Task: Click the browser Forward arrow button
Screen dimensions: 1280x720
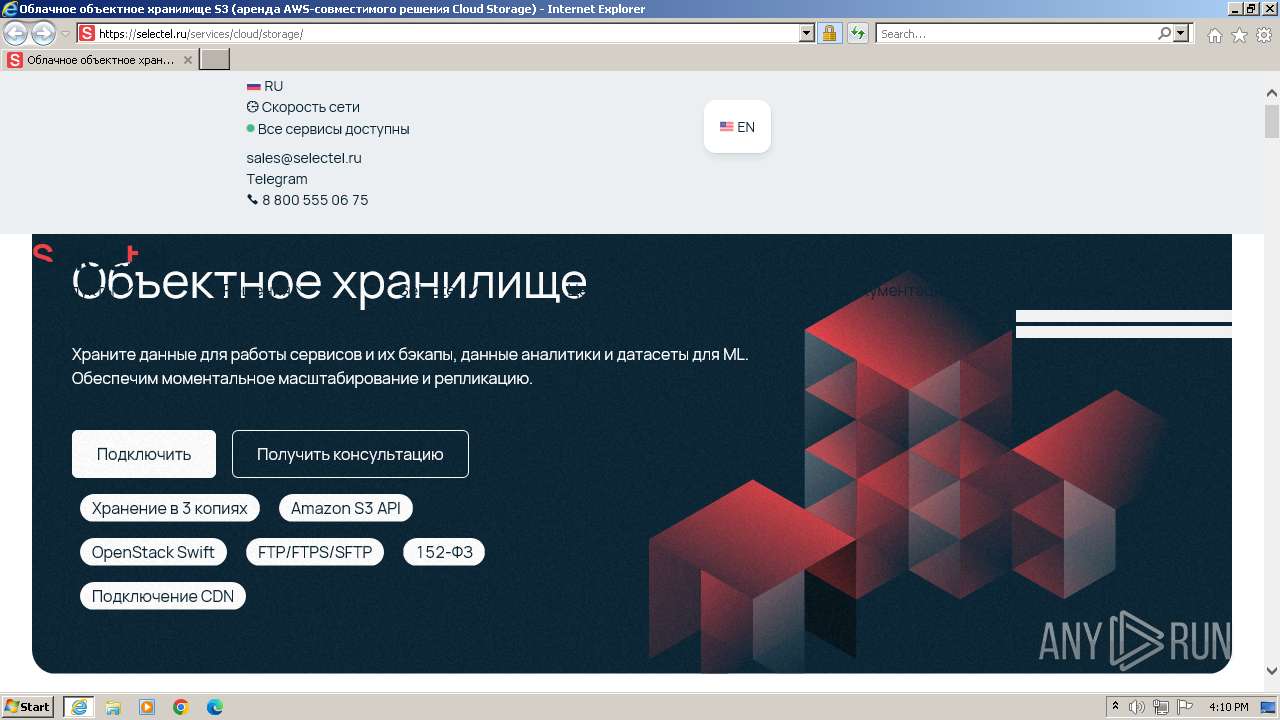Action: (x=43, y=33)
